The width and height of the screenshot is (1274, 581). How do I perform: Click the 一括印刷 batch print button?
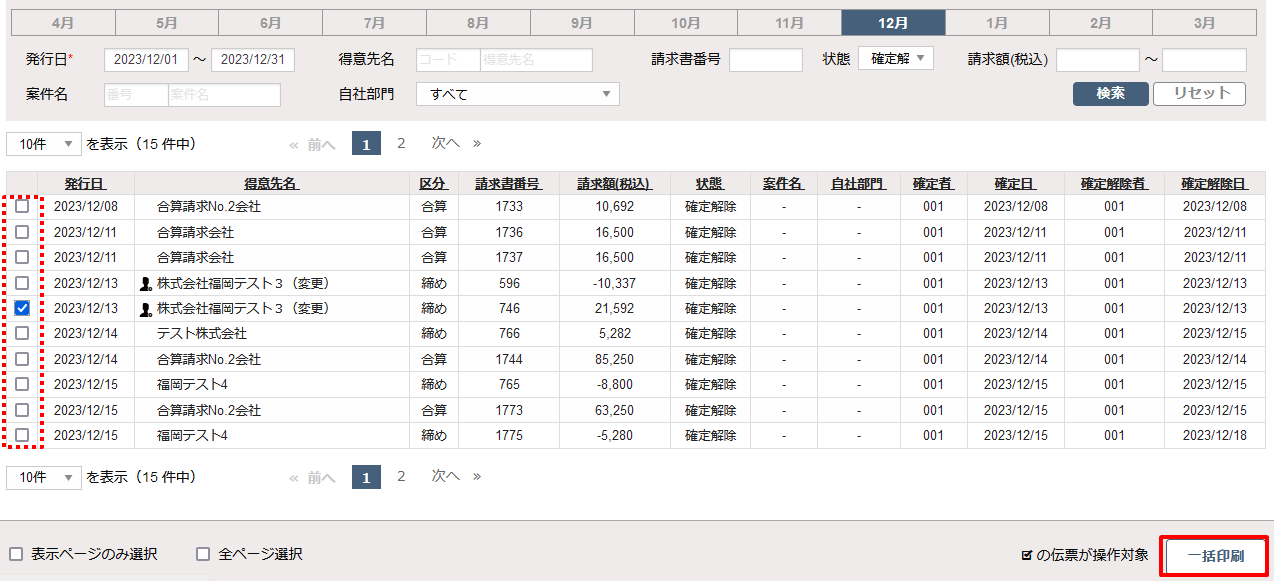pyautogui.click(x=1215, y=556)
